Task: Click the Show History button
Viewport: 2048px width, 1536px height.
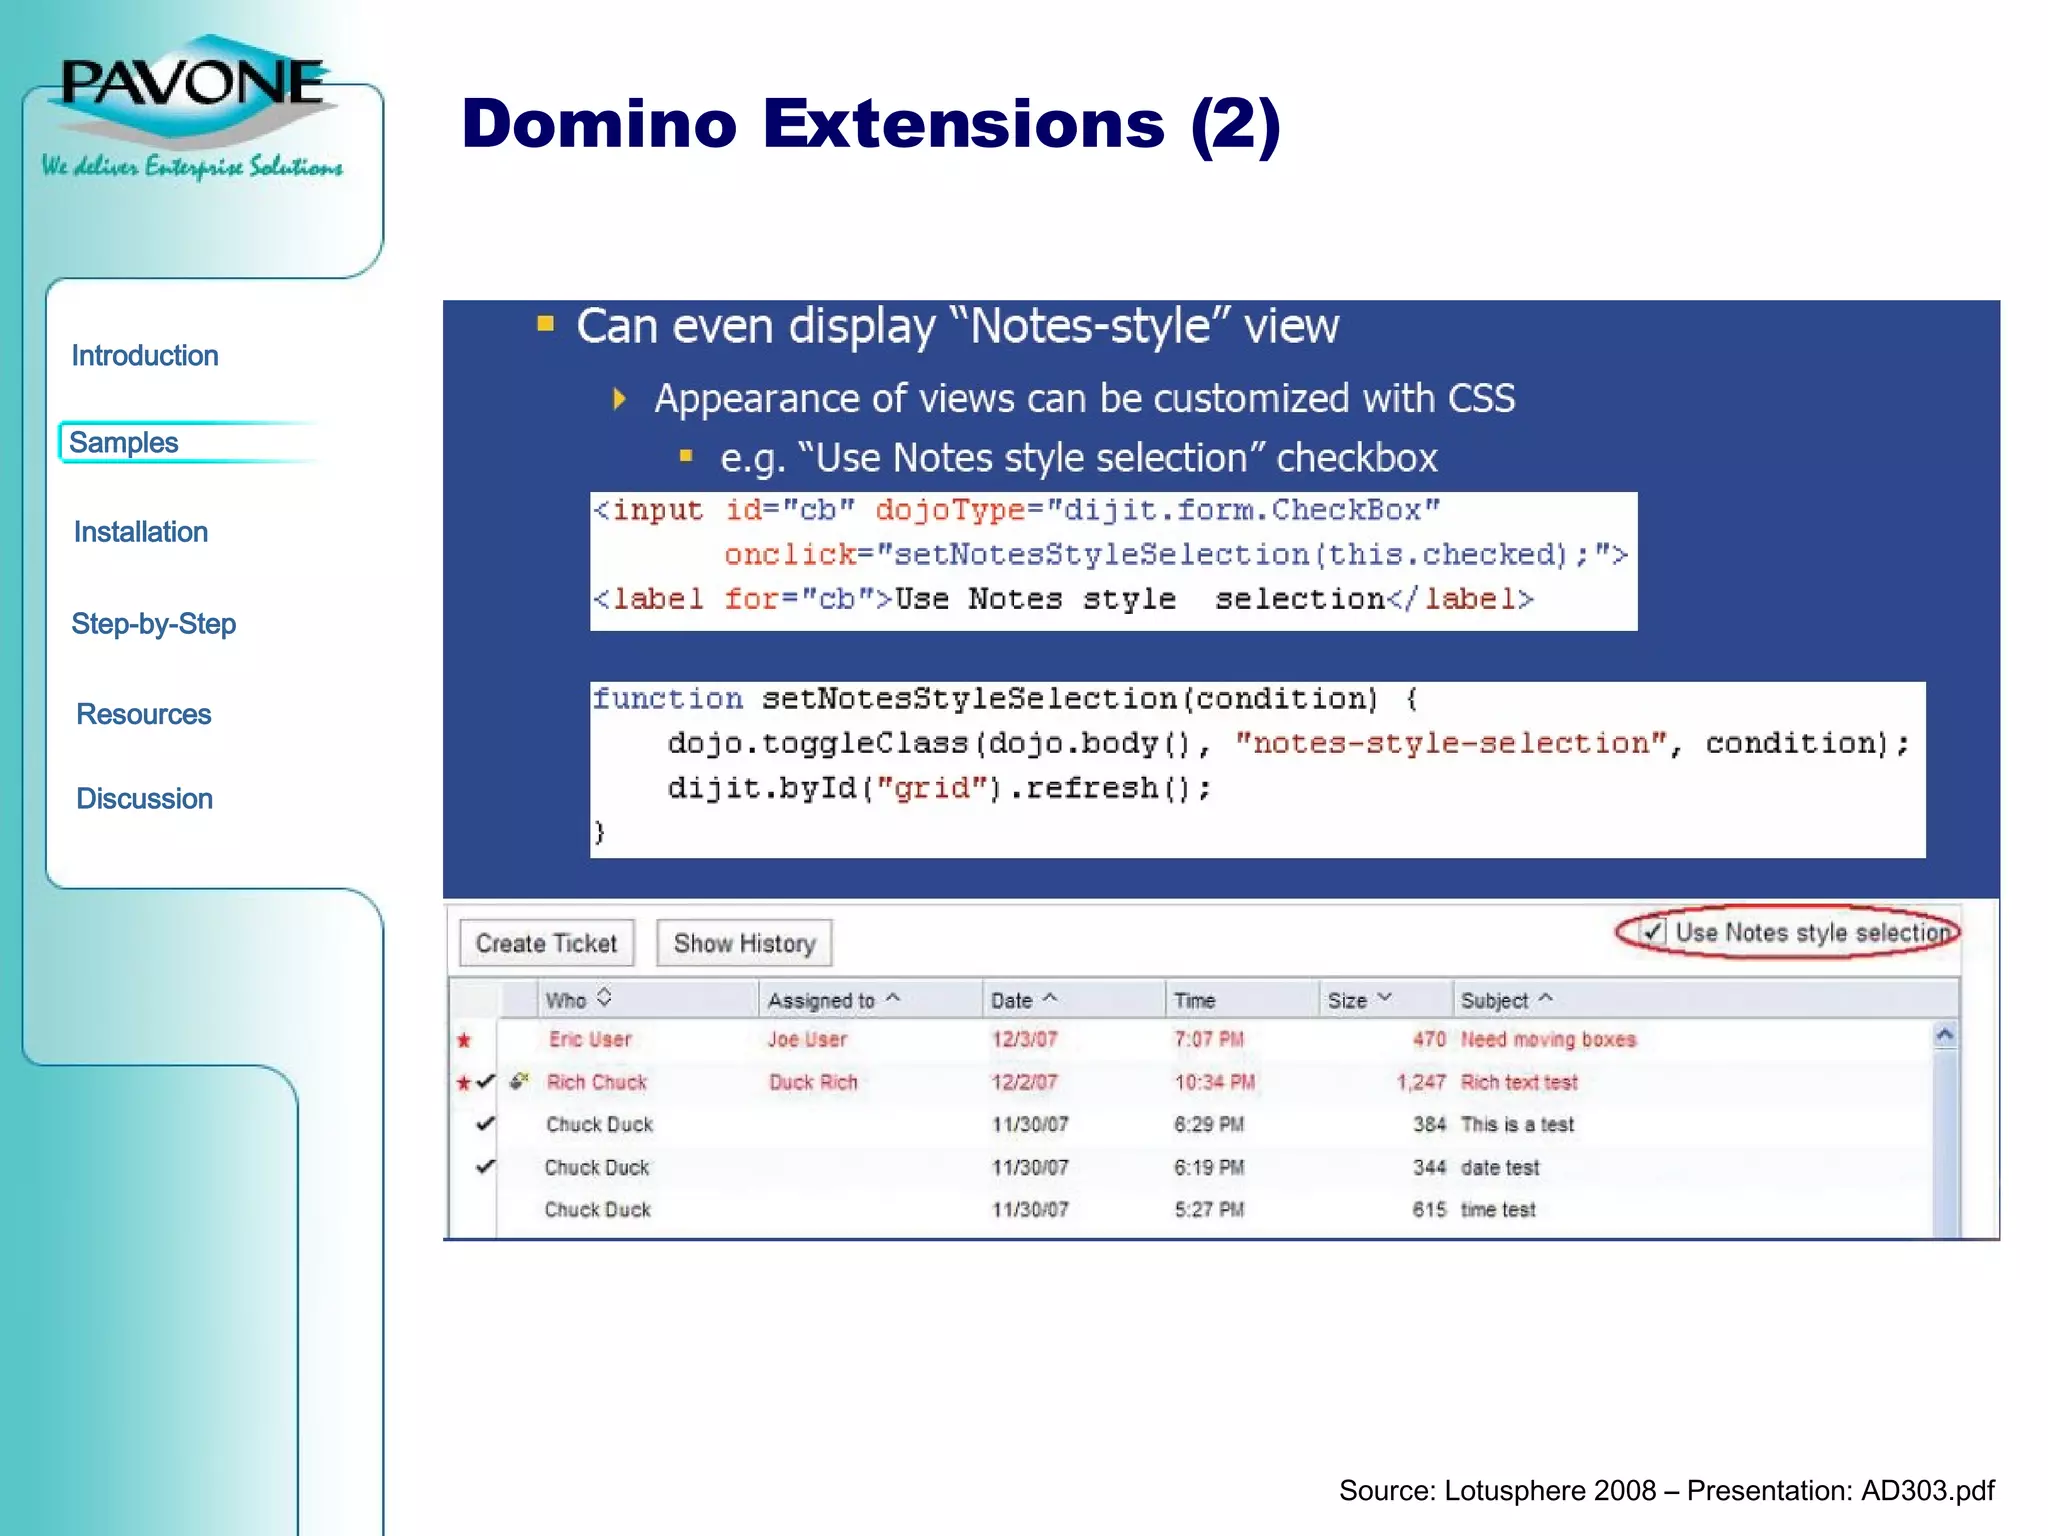Action: click(x=745, y=943)
